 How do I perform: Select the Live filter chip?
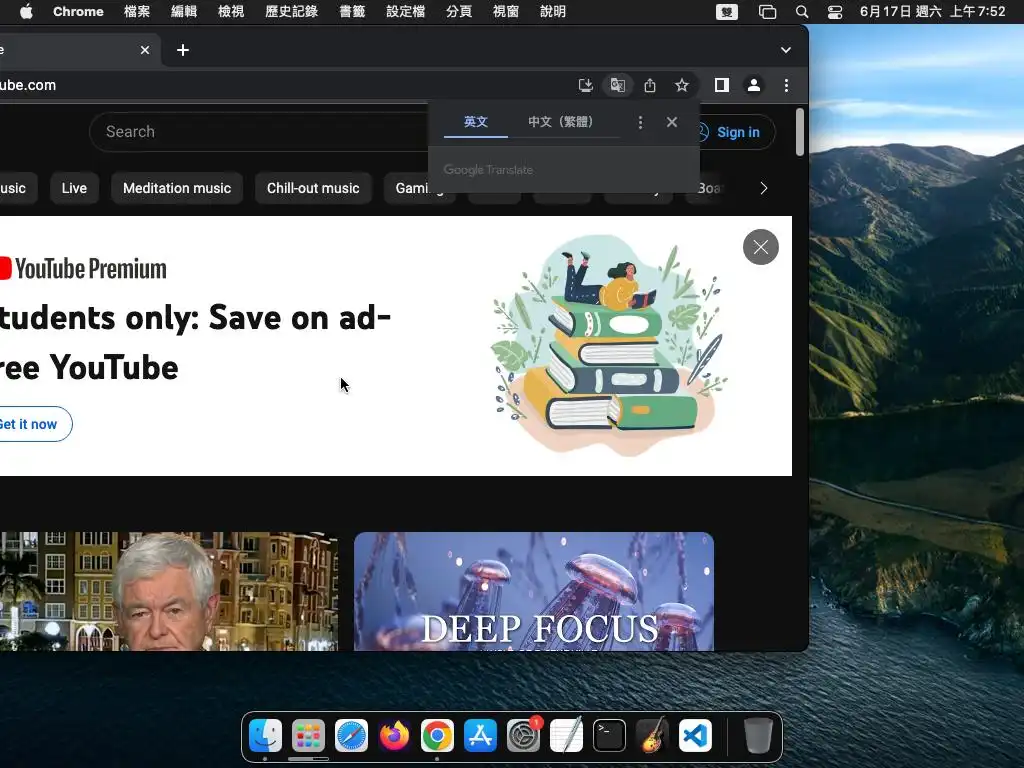click(74, 188)
